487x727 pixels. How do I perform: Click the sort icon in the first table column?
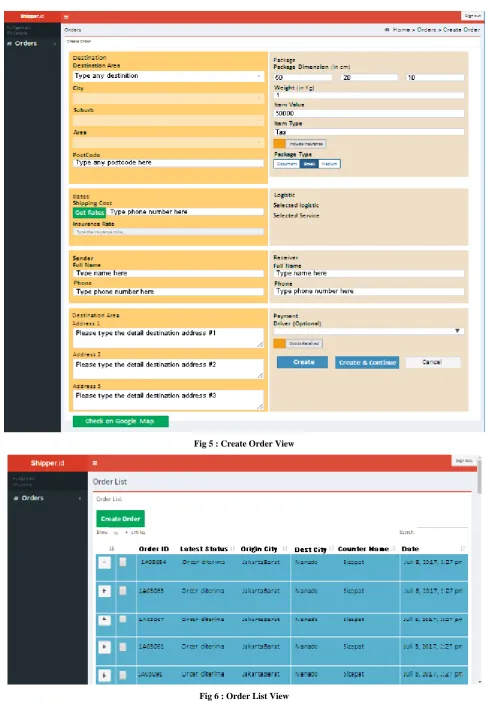point(111,548)
